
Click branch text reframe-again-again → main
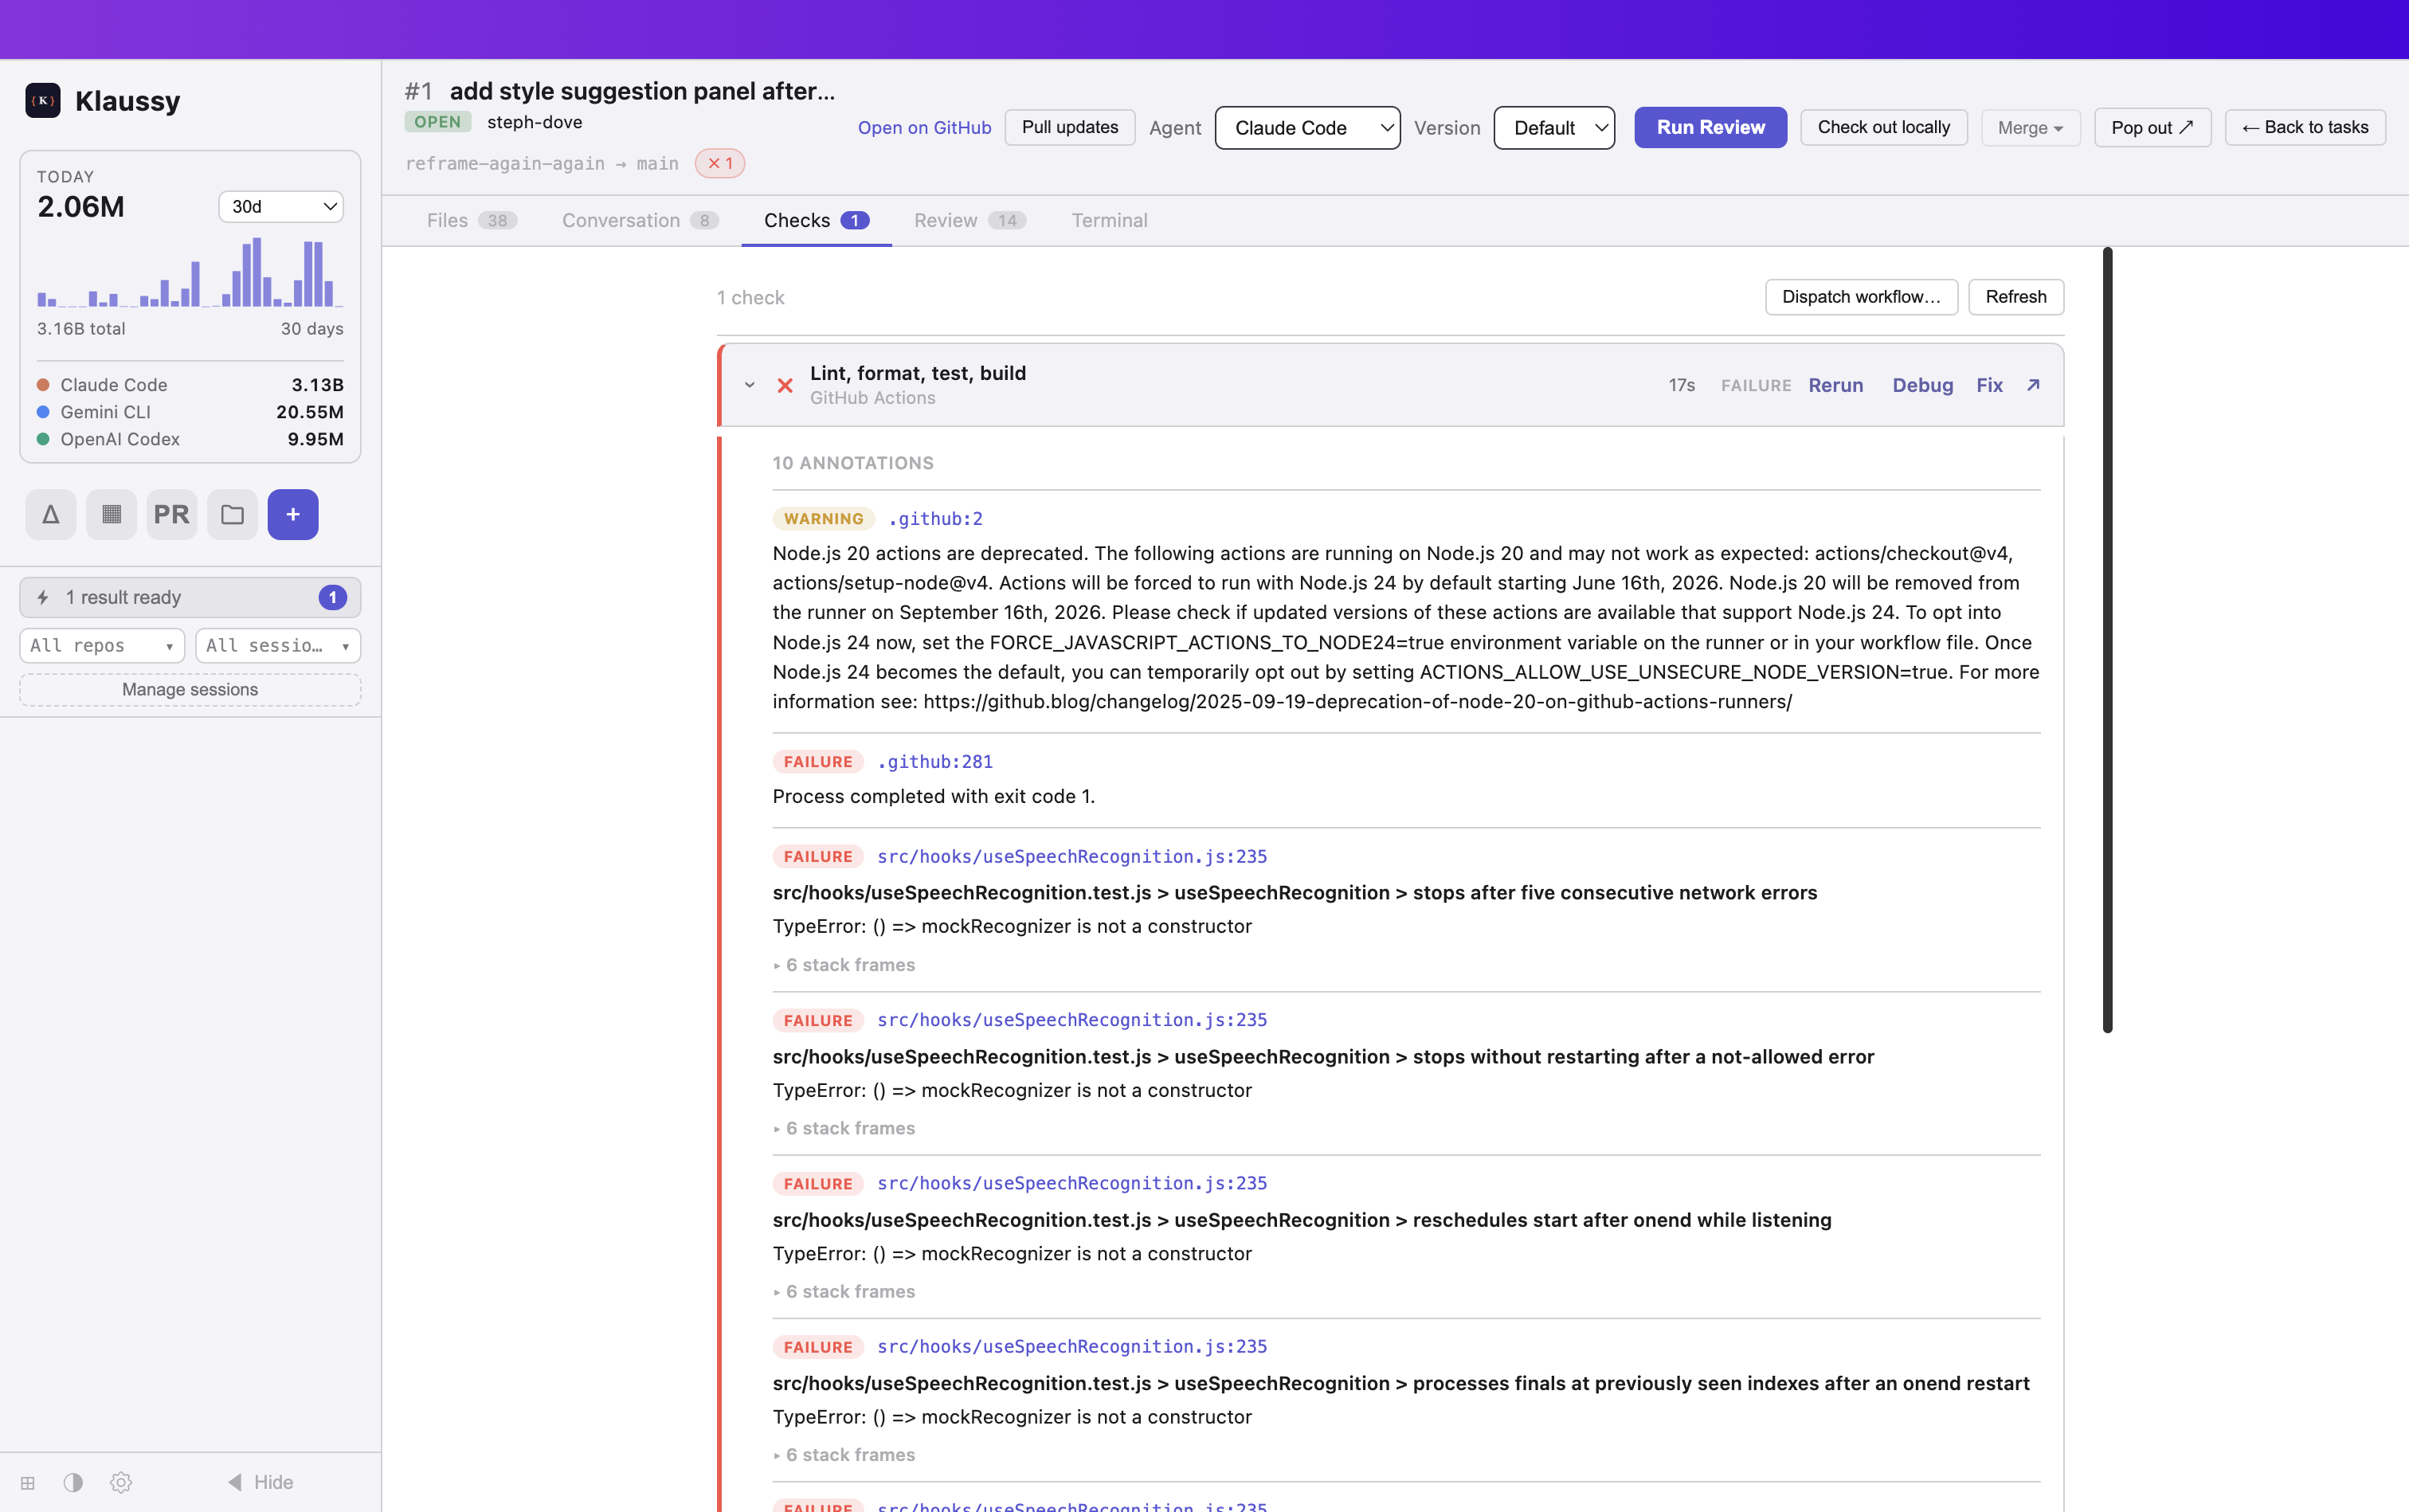click(x=542, y=163)
